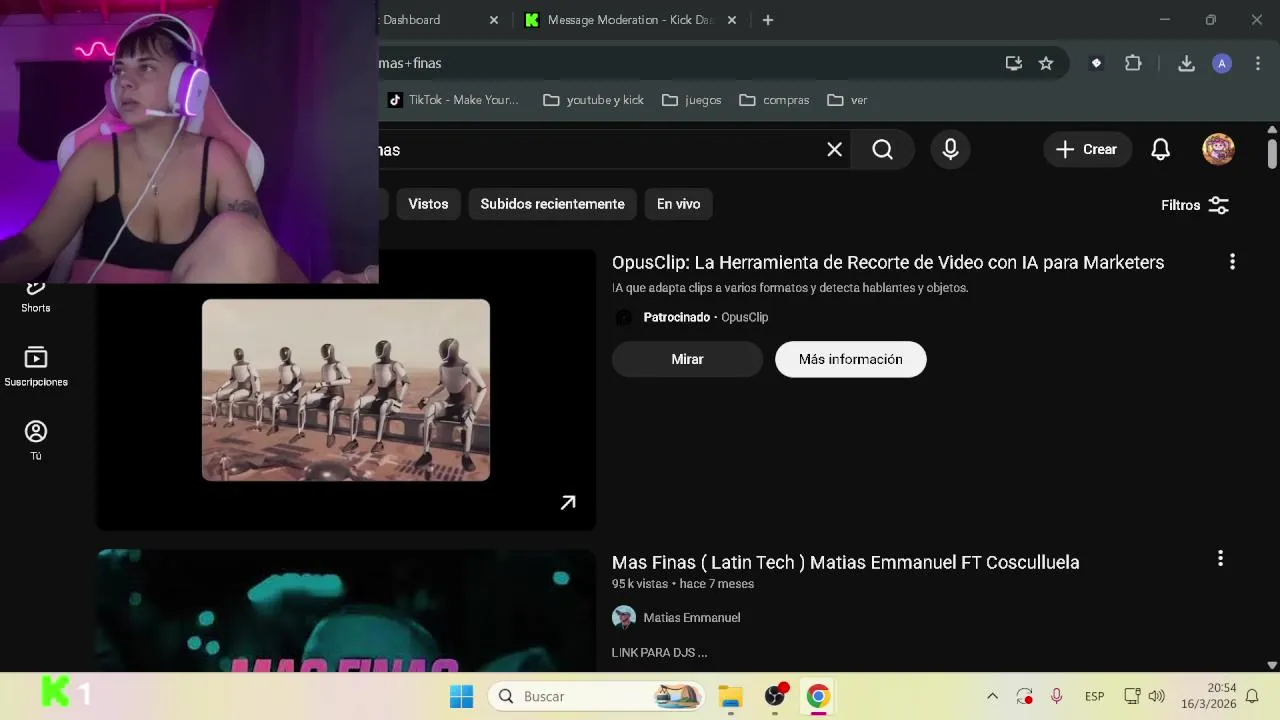This screenshot has height=720, width=1280.
Task: Close the Dashboard browser tab
Action: 494,20
